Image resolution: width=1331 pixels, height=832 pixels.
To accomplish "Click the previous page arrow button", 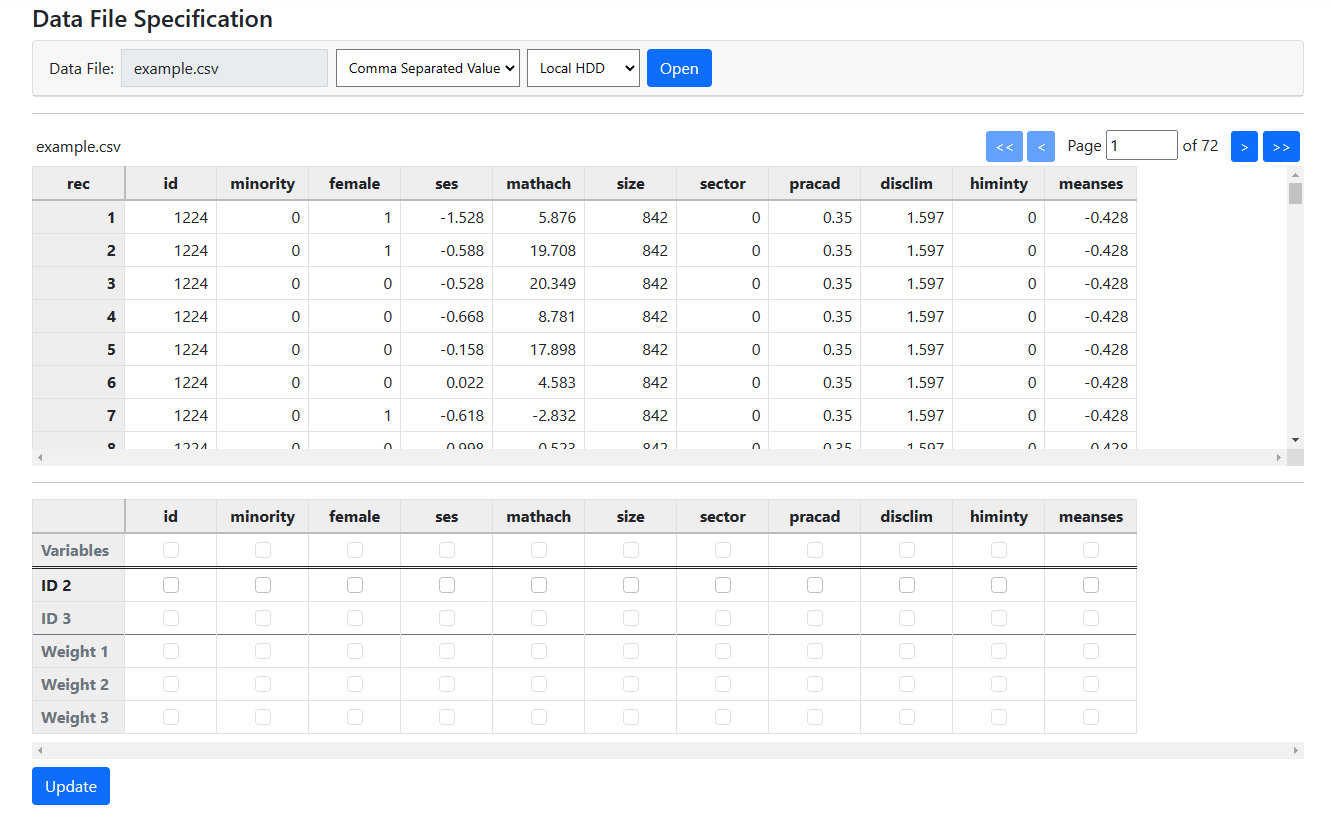I will 1040,146.
